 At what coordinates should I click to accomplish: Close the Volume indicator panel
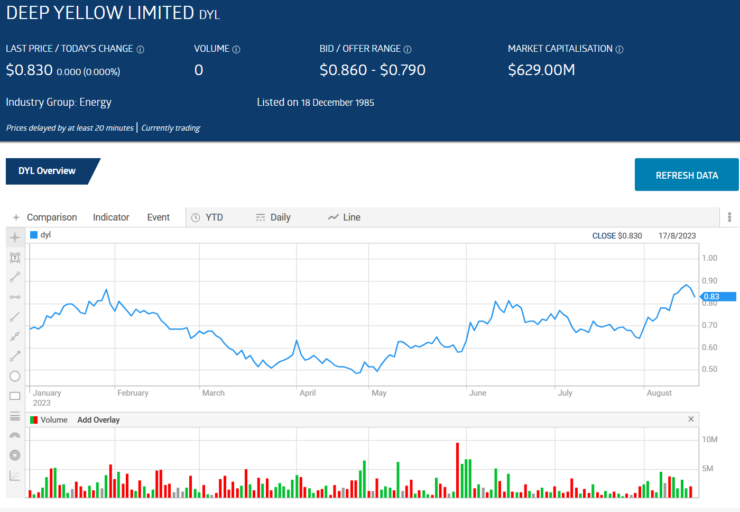691,419
